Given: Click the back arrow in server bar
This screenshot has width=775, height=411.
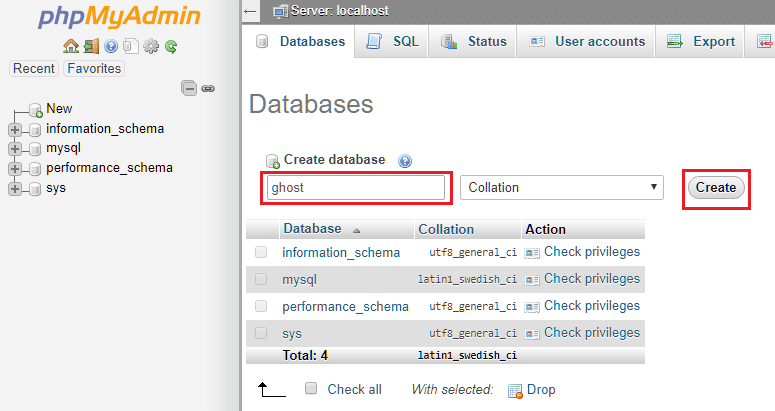Looking at the screenshot, I should point(250,11).
